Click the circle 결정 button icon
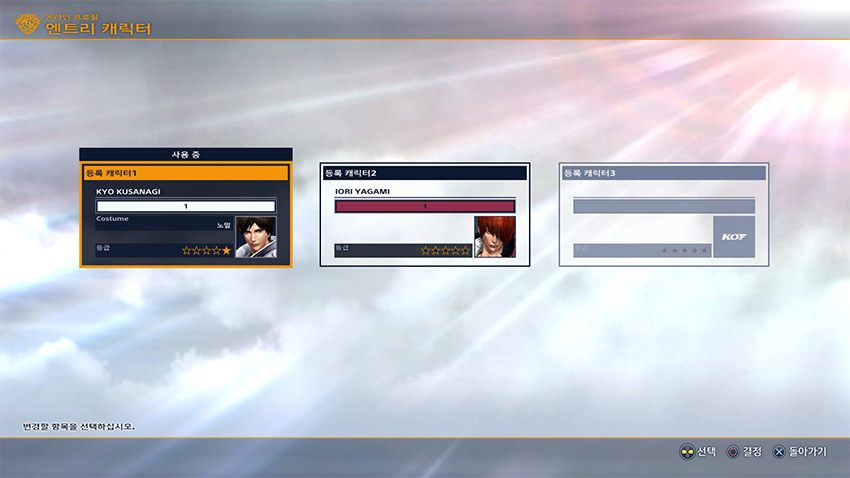Image resolution: width=850 pixels, height=478 pixels. point(733,452)
